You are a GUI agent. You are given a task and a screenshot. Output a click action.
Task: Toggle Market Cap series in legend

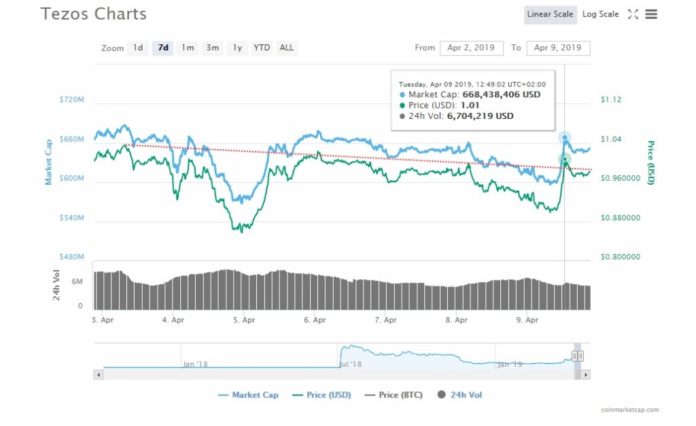[248, 394]
